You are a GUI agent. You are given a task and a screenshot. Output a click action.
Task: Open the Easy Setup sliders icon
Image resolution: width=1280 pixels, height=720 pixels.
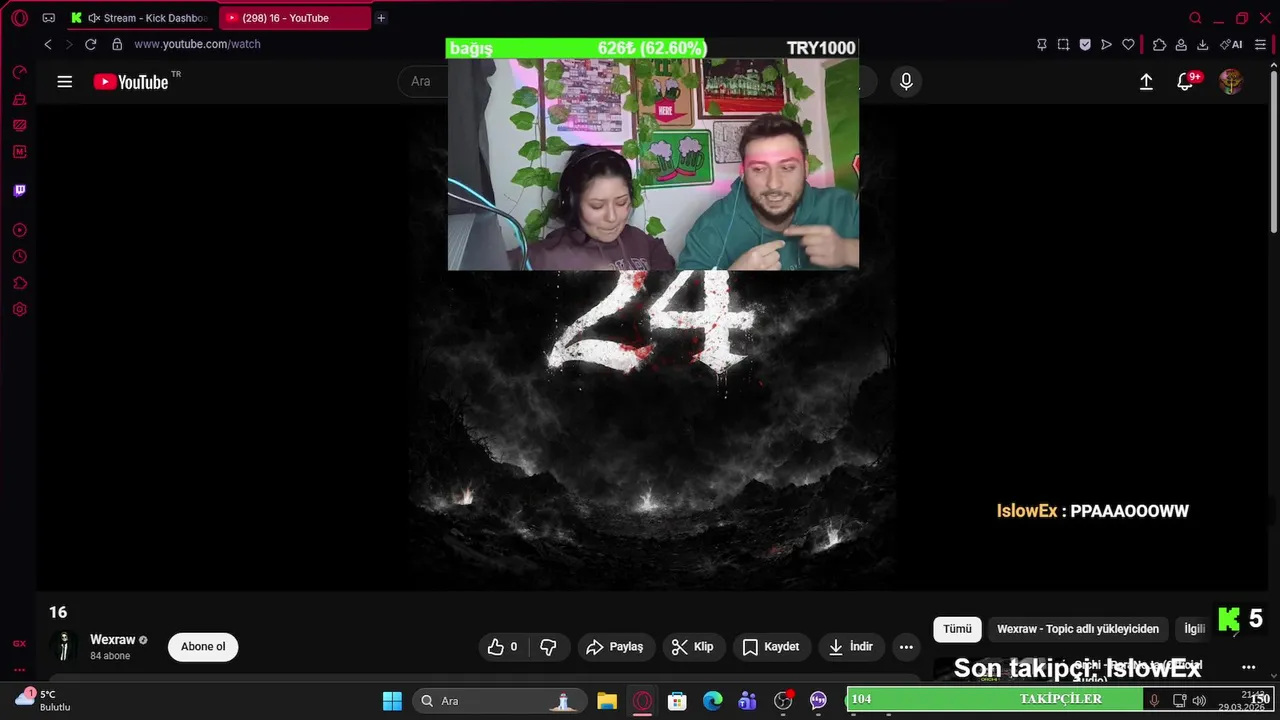1260,44
